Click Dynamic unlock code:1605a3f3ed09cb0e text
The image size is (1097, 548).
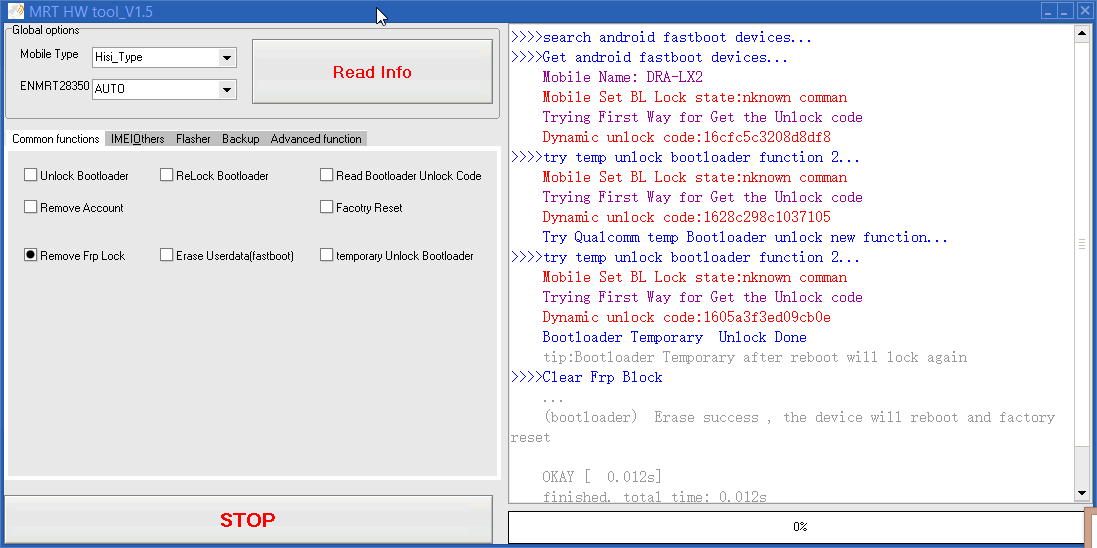pos(686,317)
